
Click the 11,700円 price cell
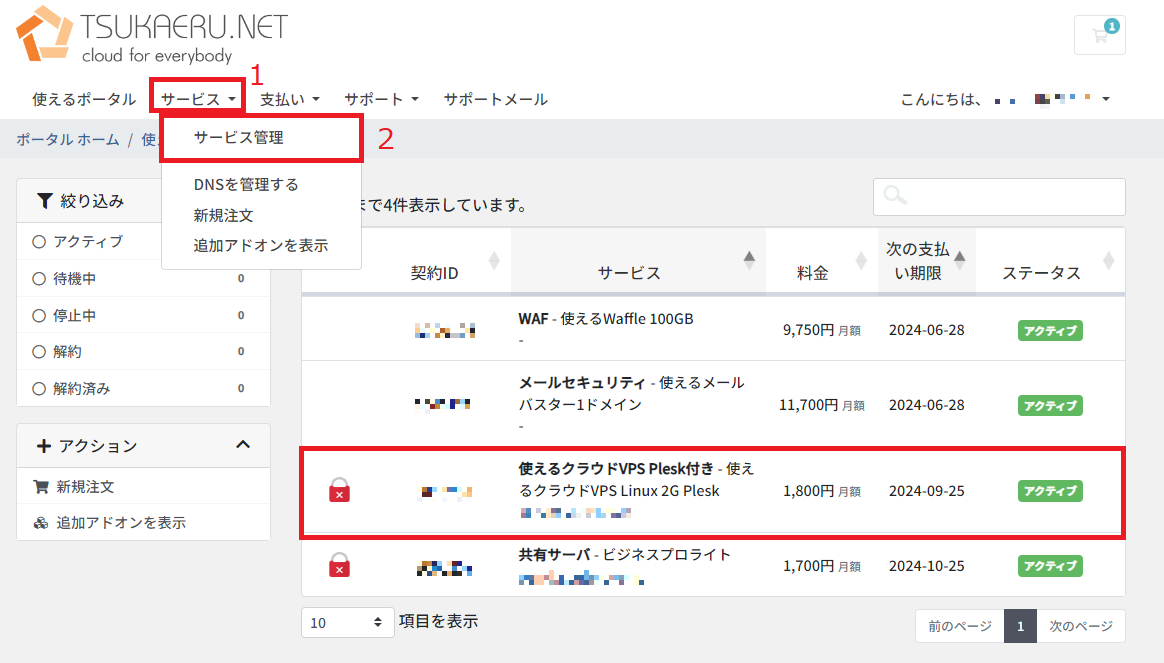(822, 405)
